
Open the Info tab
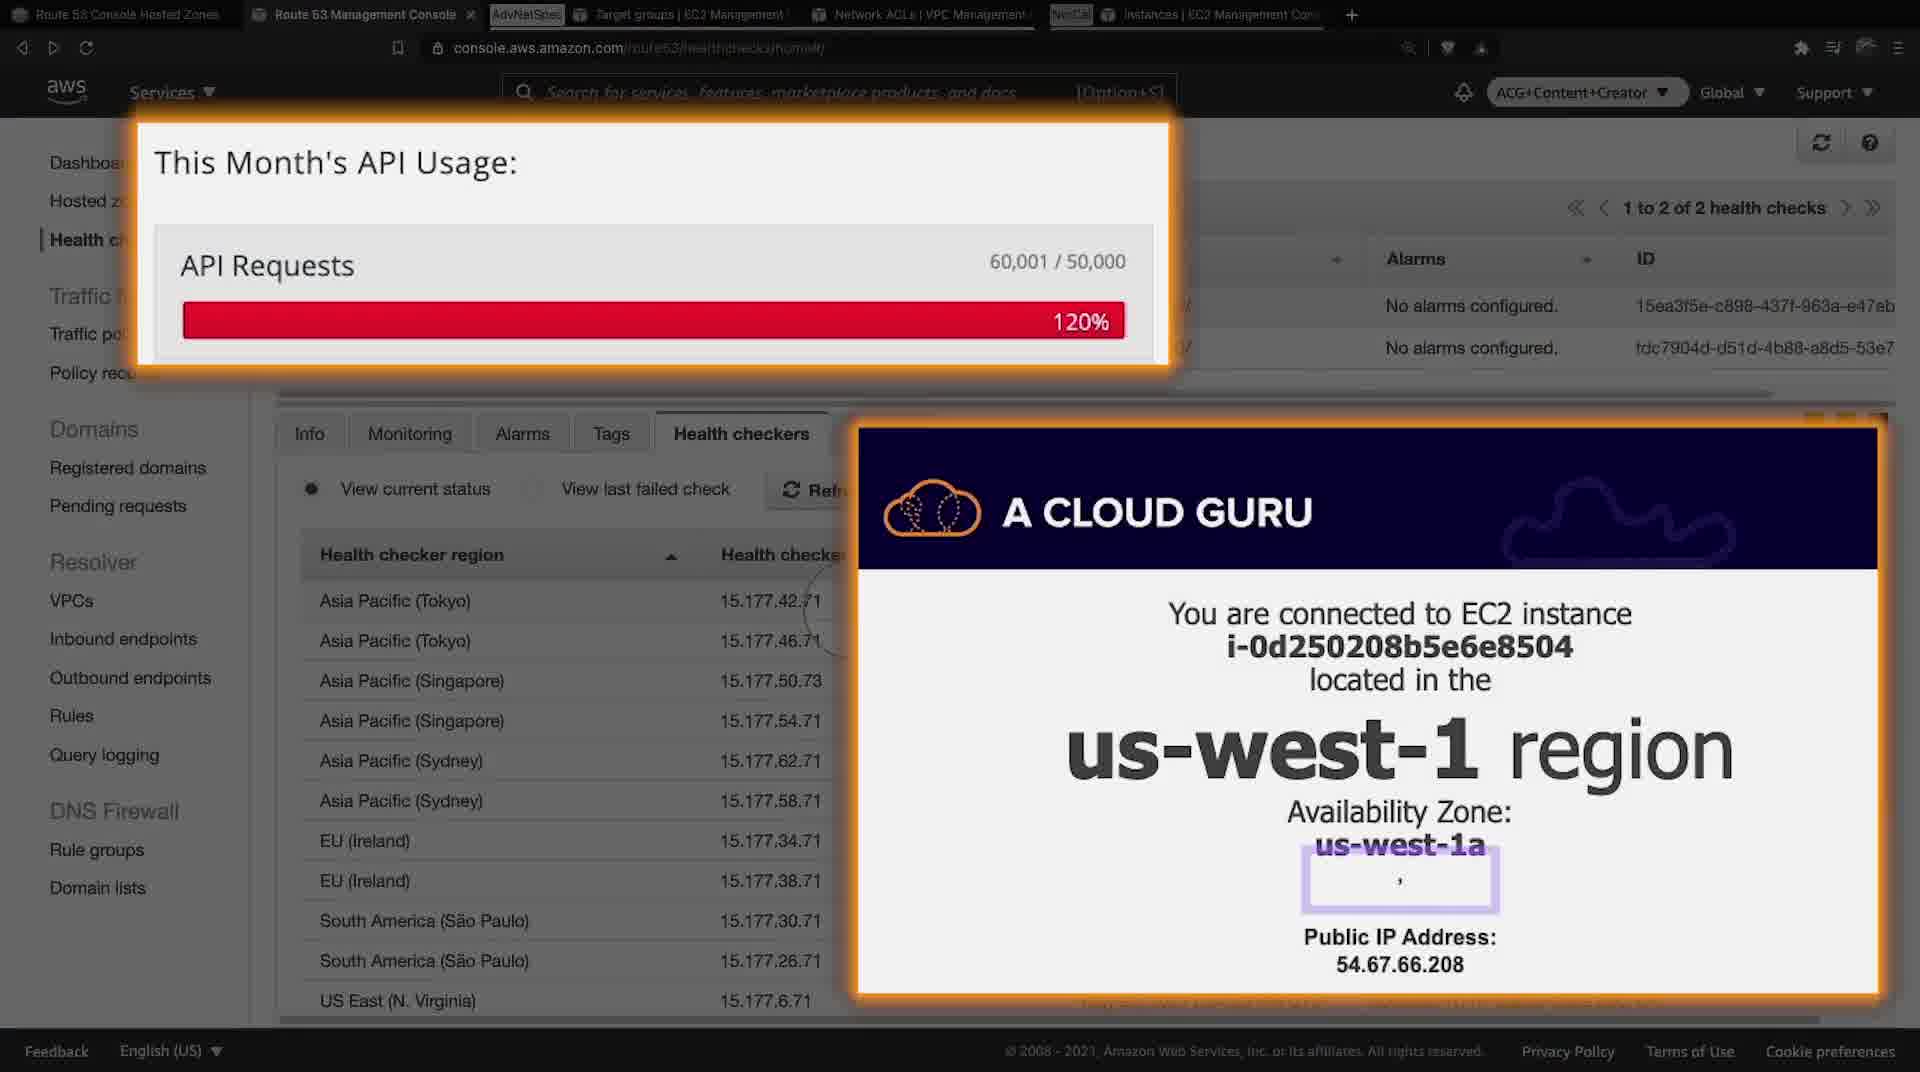pos(309,434)
